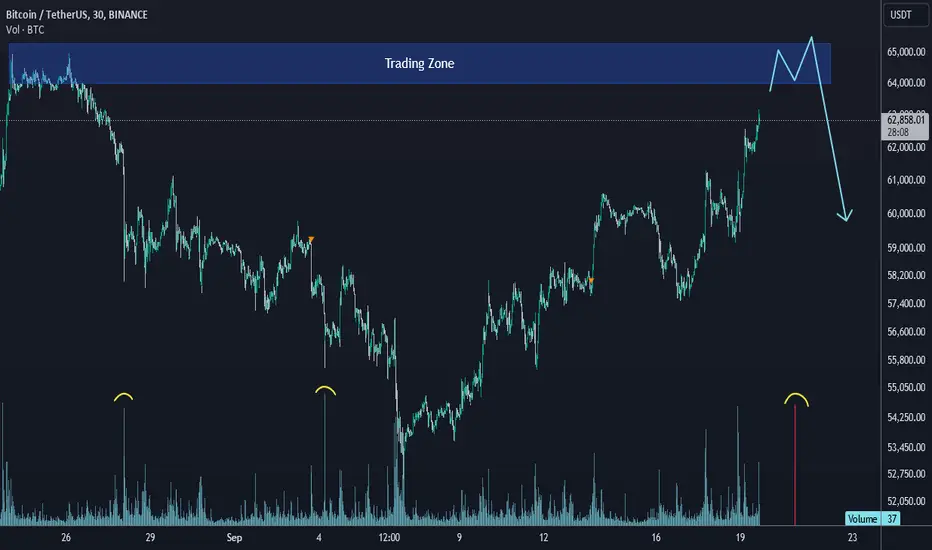The height and width of the screenshot is (550, 932).
Task: Select the blue Trading Zone rectangle
Action: [420, 64]
